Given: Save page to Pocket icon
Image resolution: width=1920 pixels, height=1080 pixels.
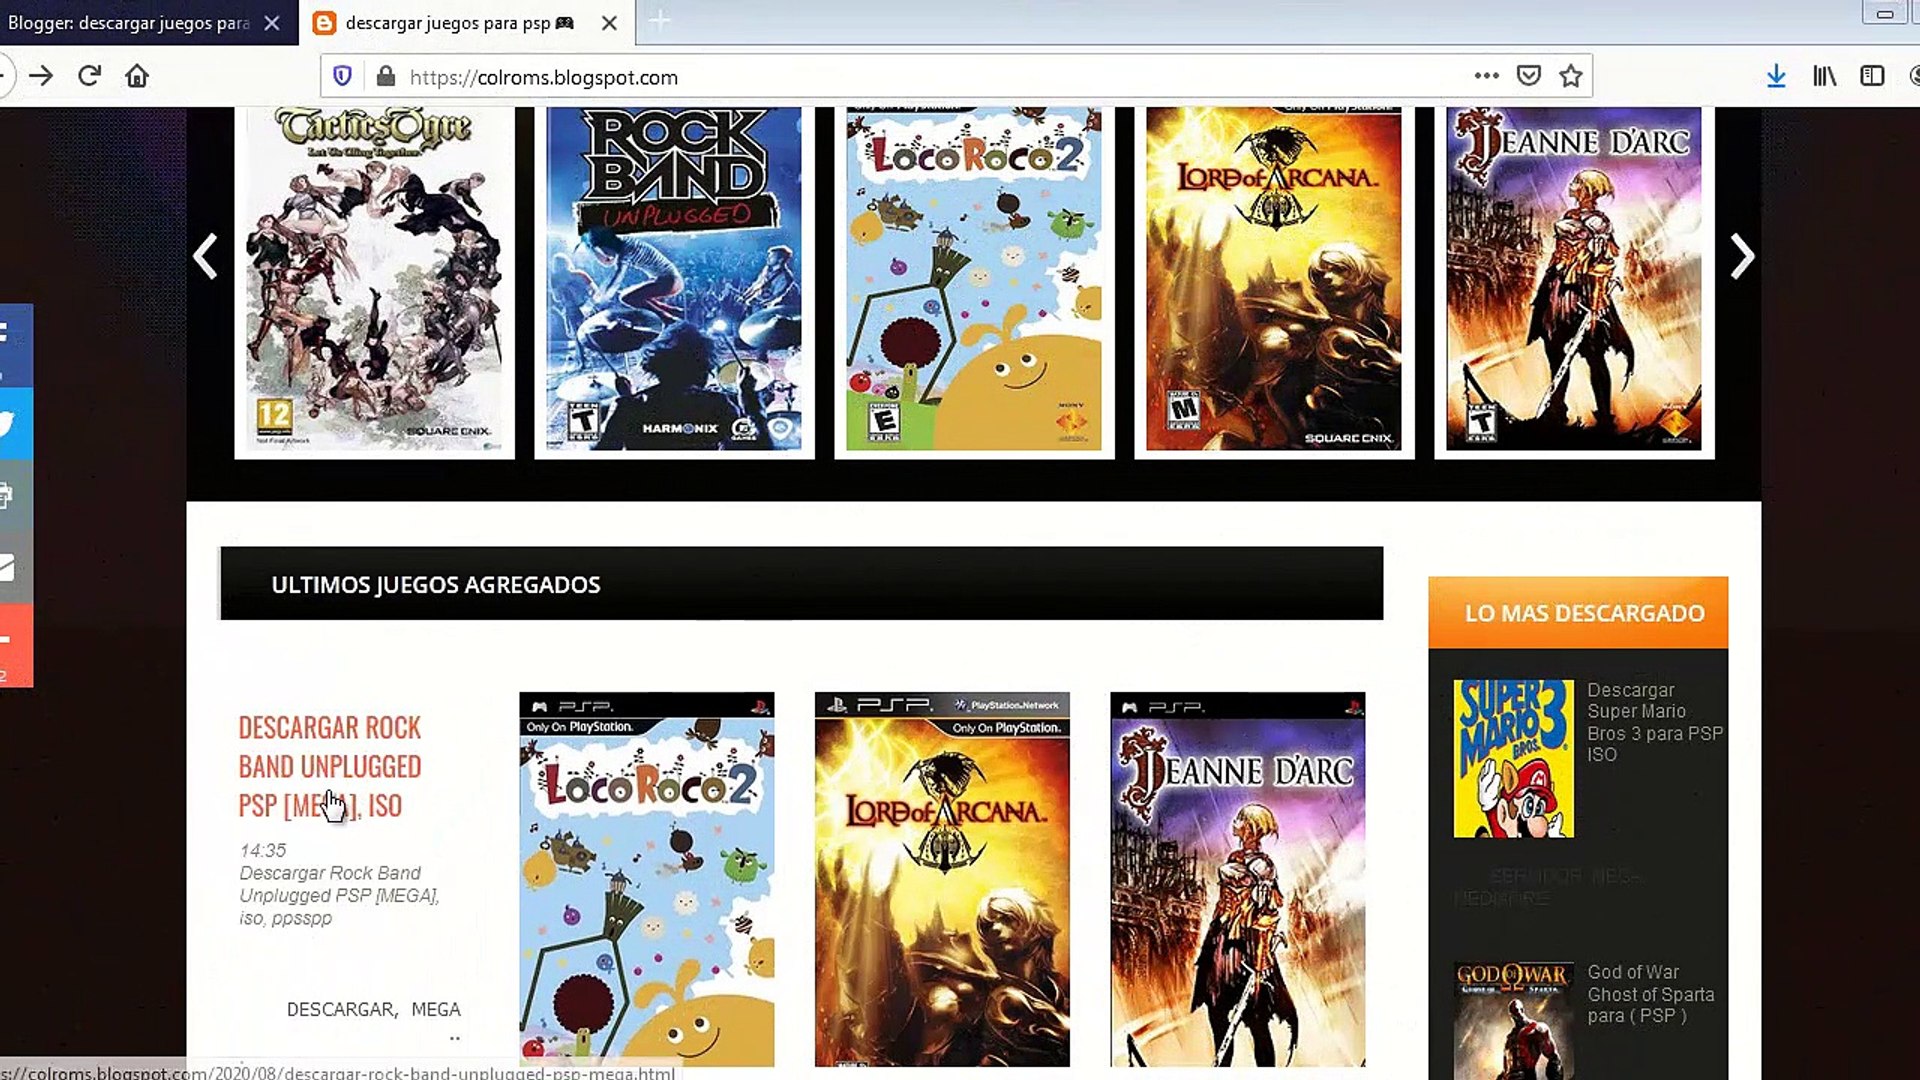Looking at the screenshot, I should [1528, 76].
